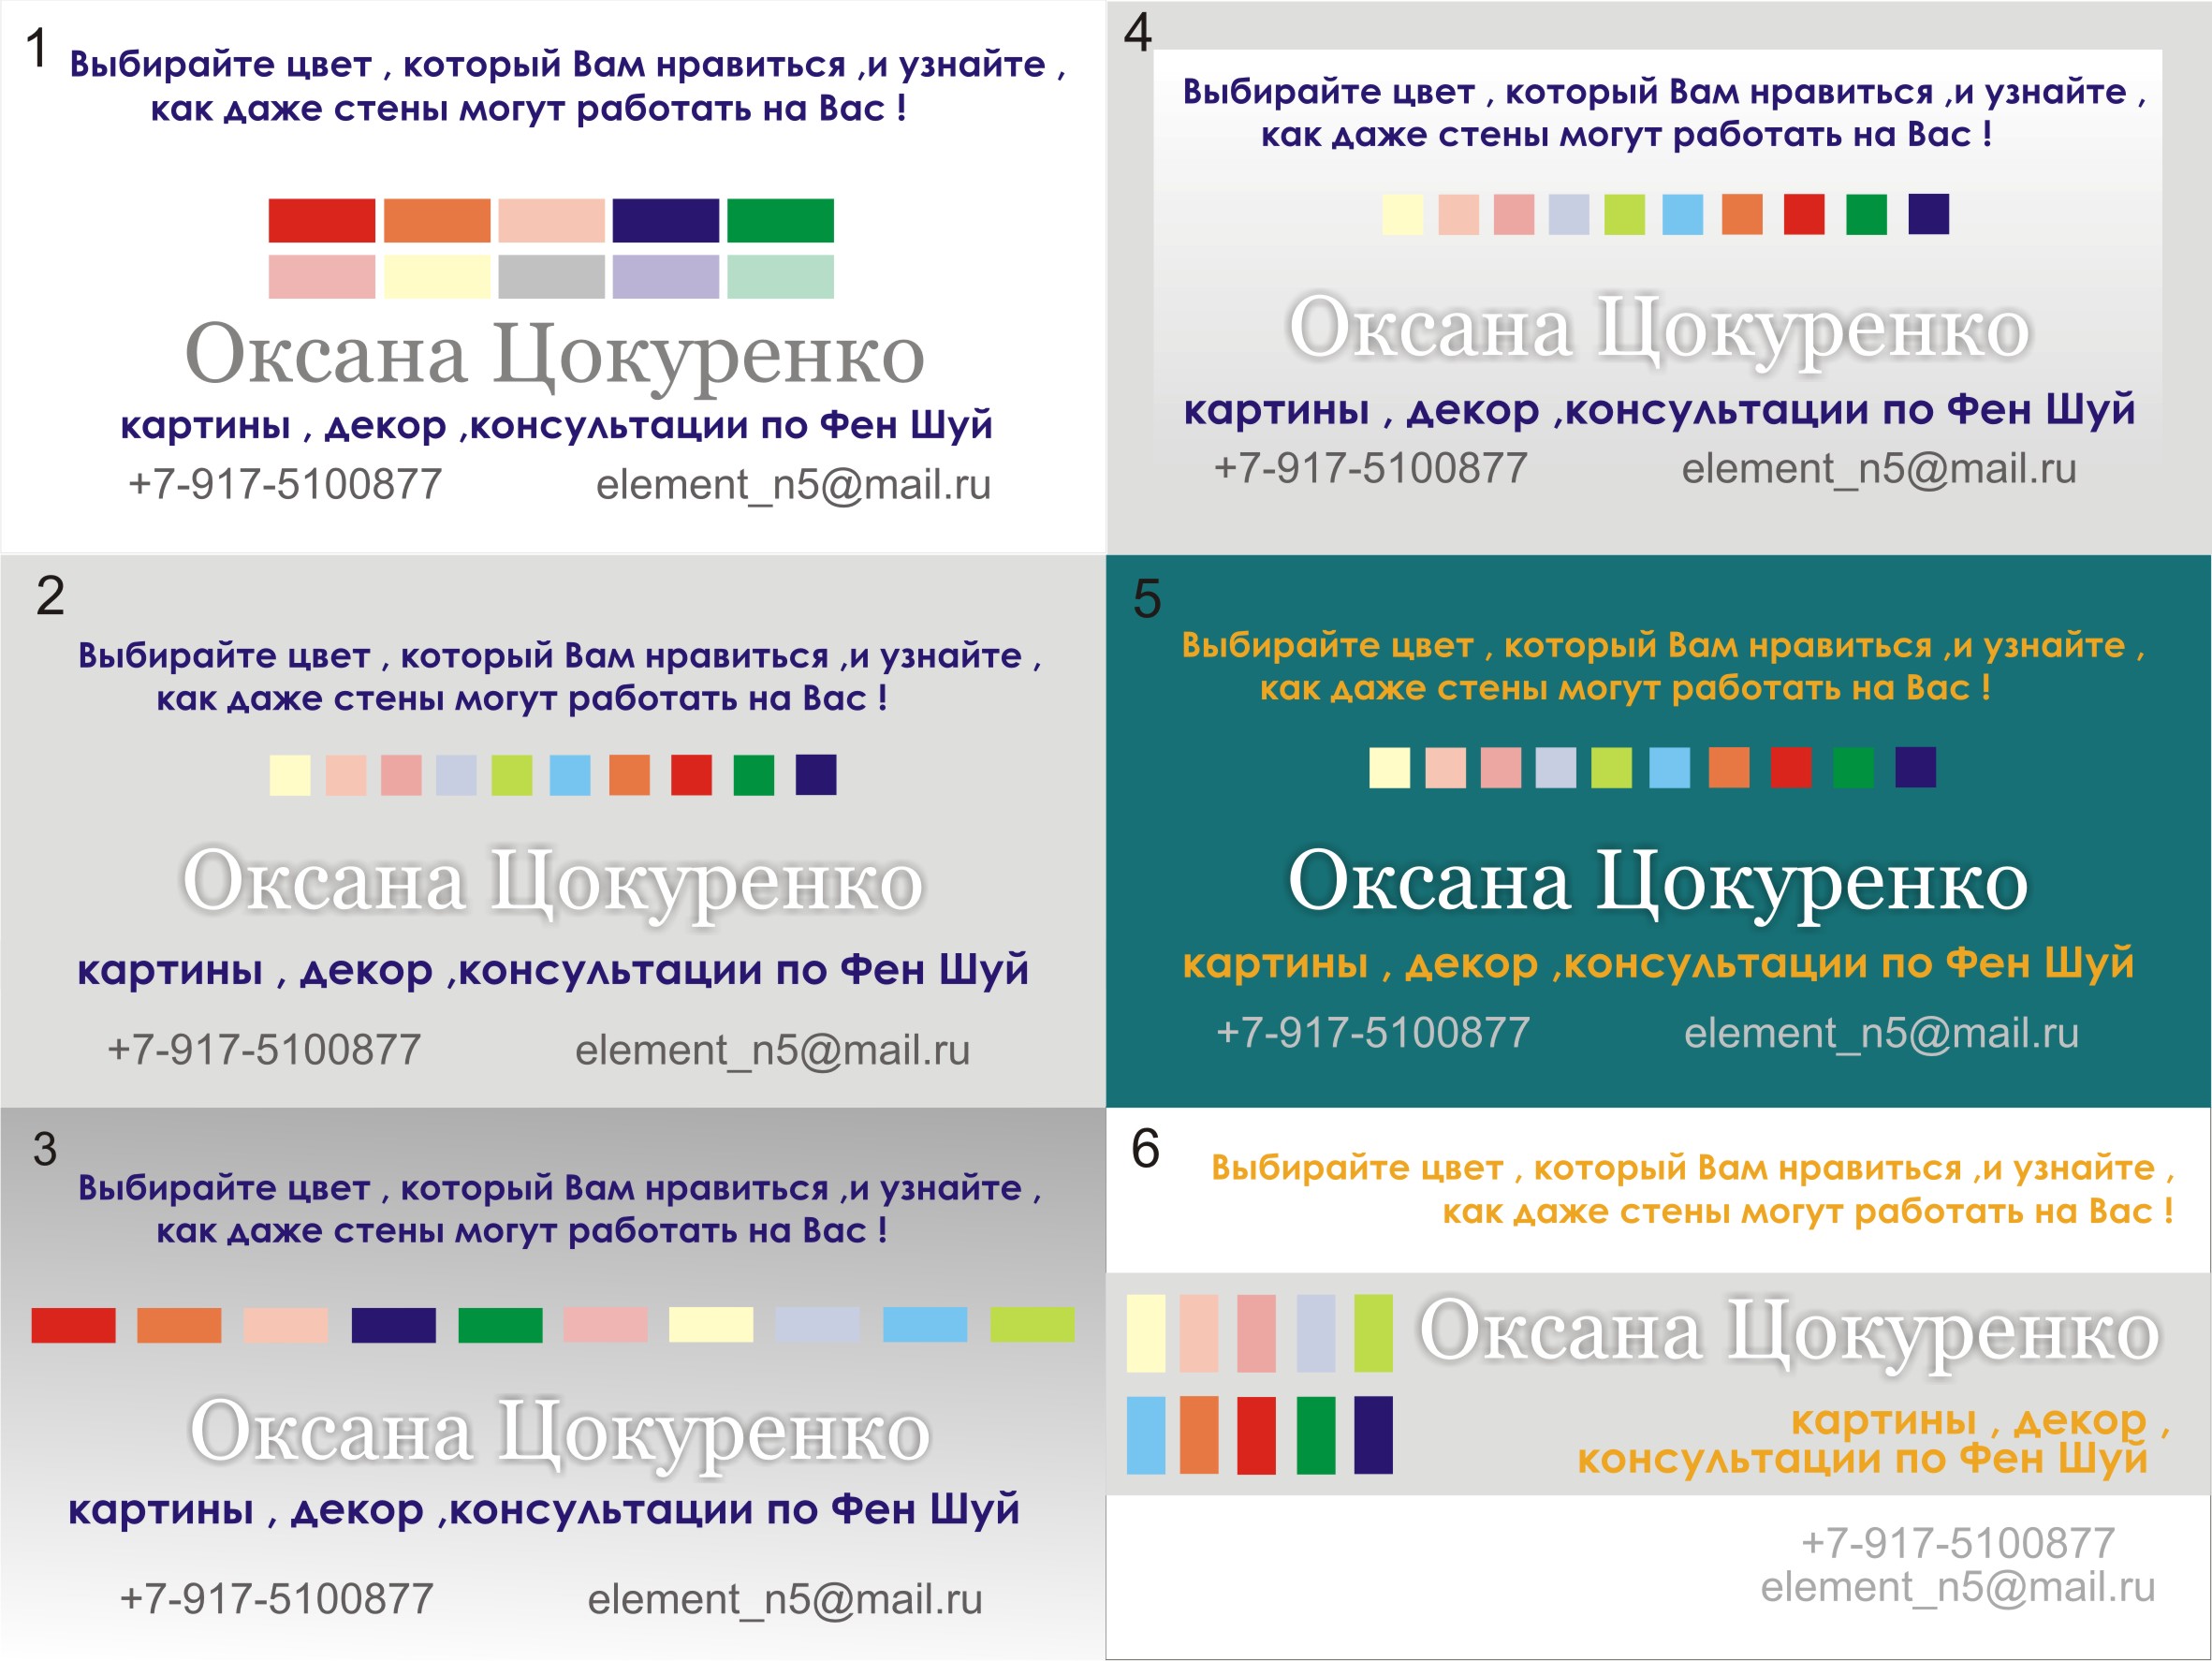Click the lime green swatch on card 3
Screen dimensions: 2212x1661
[1032, 1325]
